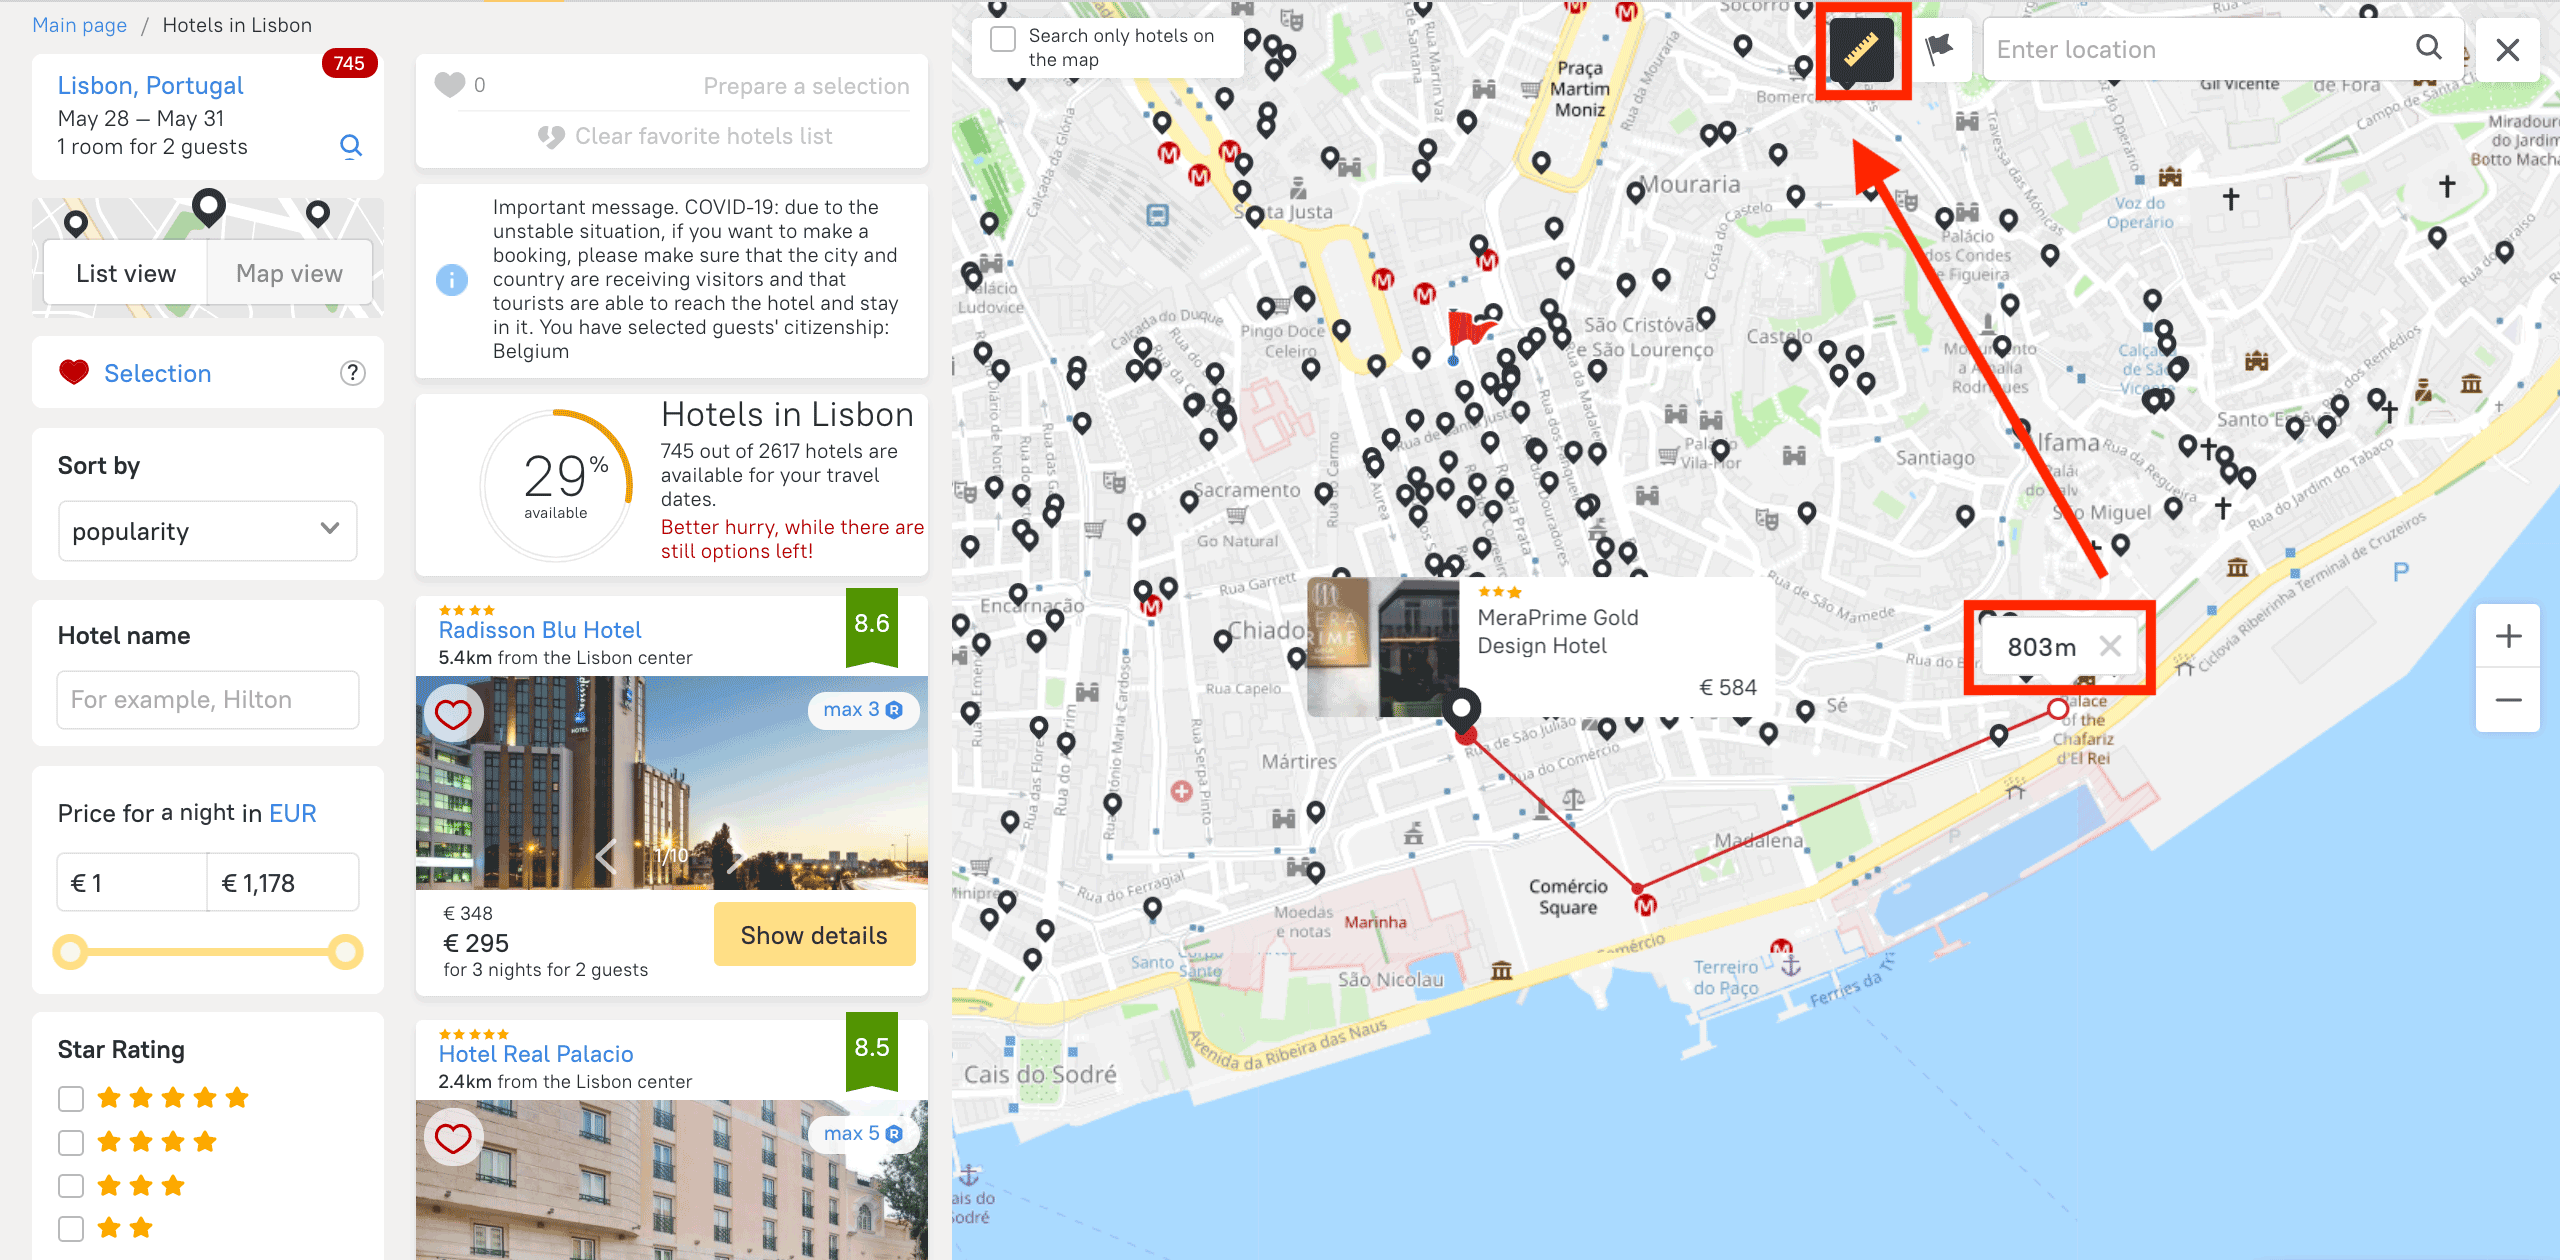Click the maximum price slider handle
This screenshot has height=1260, width=2560.
tap(346, 952)
